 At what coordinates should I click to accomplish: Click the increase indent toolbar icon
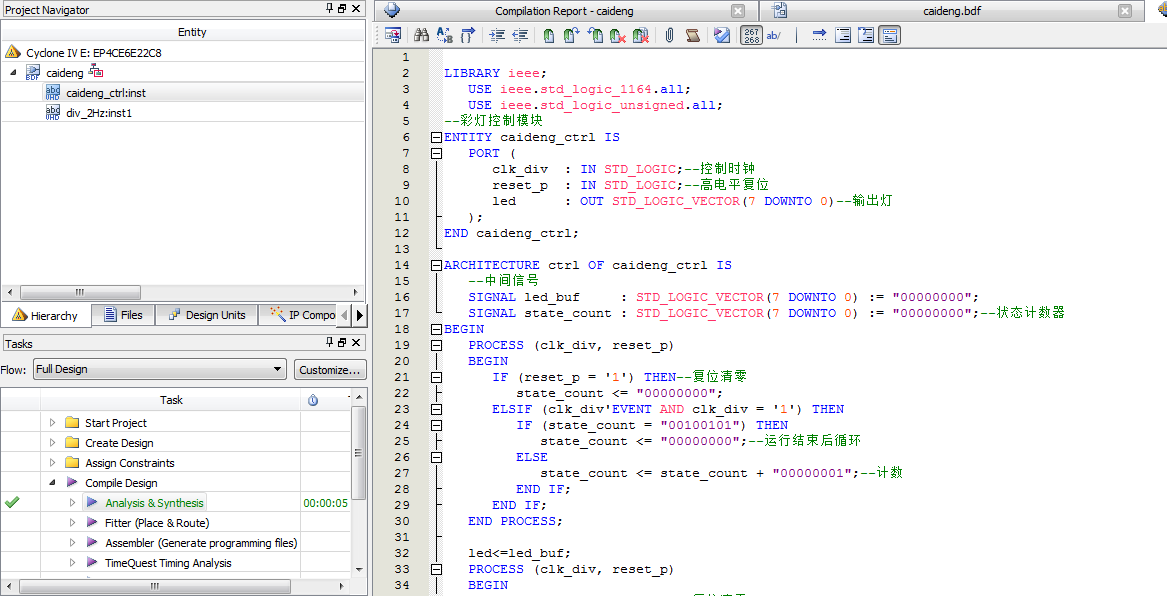tap(497, 36)
